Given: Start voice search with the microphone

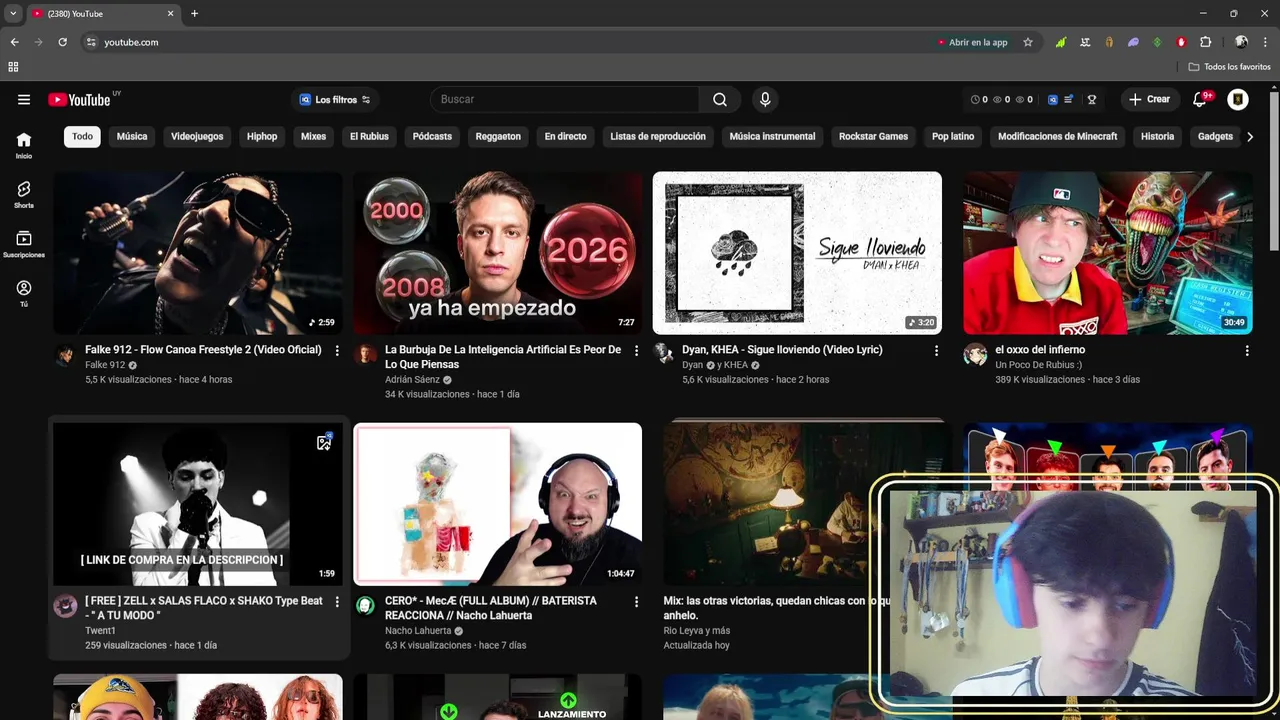Looking at the screenshot, I should (x=765, y=99).
